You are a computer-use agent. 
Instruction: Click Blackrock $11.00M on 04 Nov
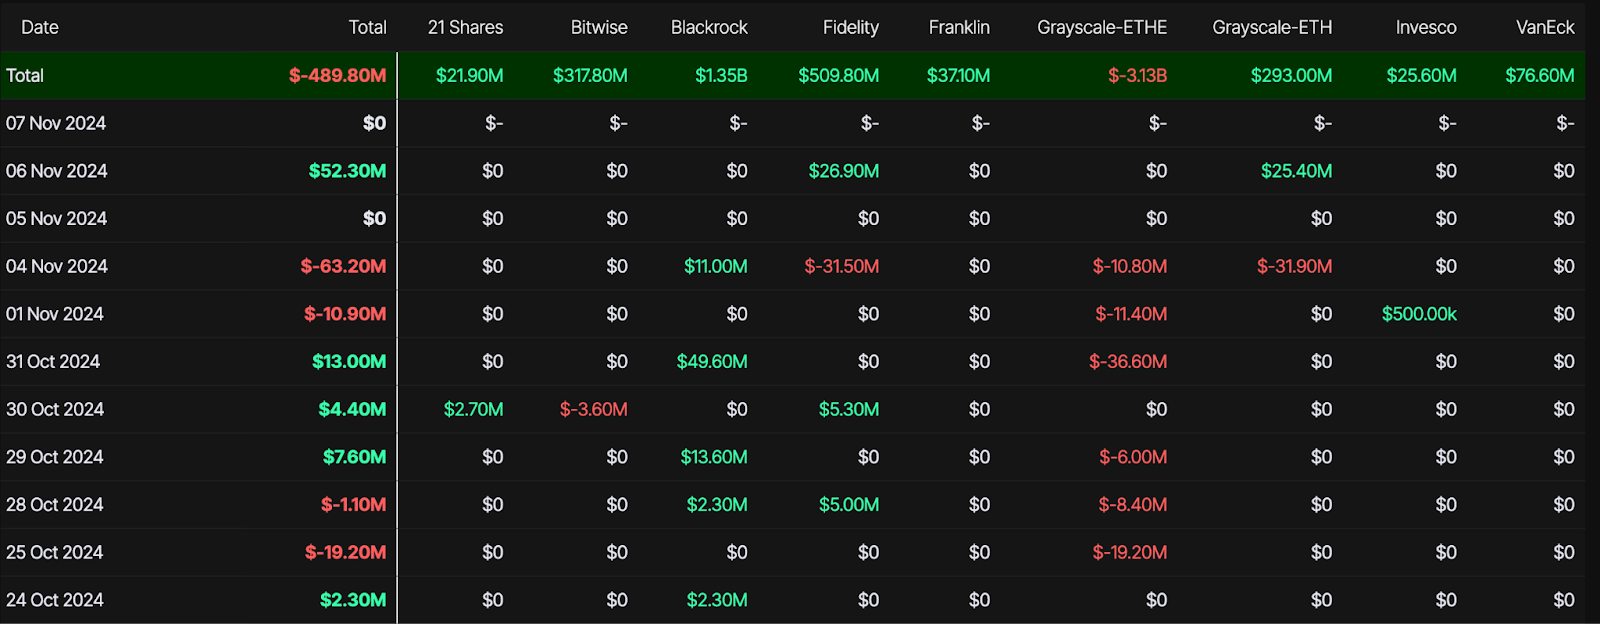(716, 266)
